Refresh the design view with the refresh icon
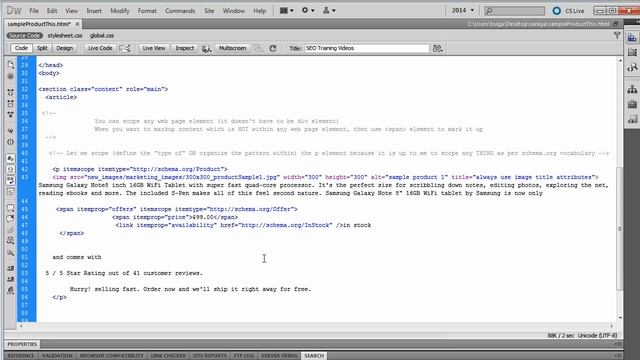The height and width of the screenshot is (360, 640). point(273,48)
